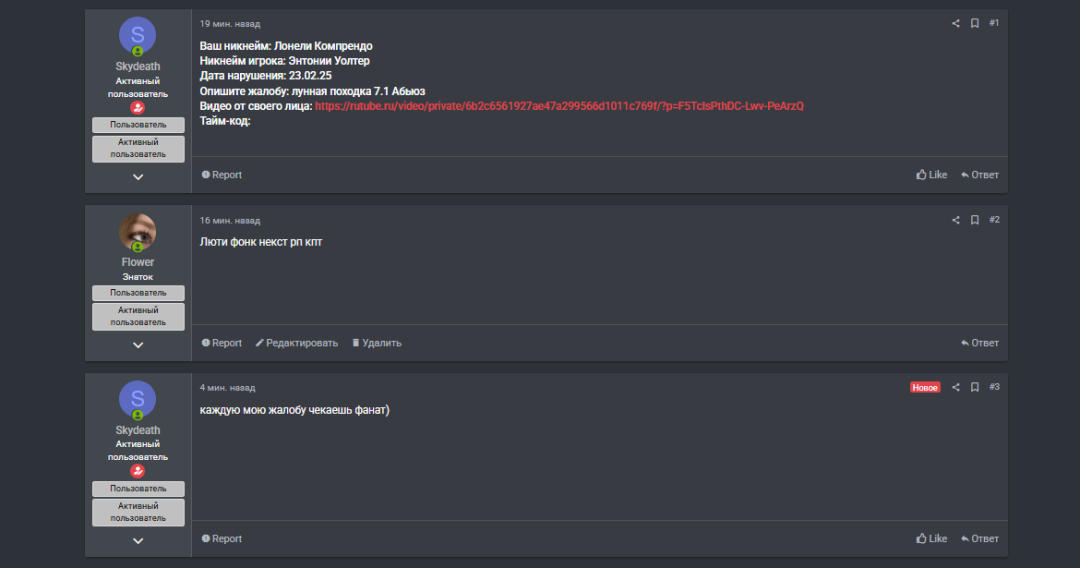Share post #3 marked Новое
1080x568 pixels.
click(x=955, y=388)
